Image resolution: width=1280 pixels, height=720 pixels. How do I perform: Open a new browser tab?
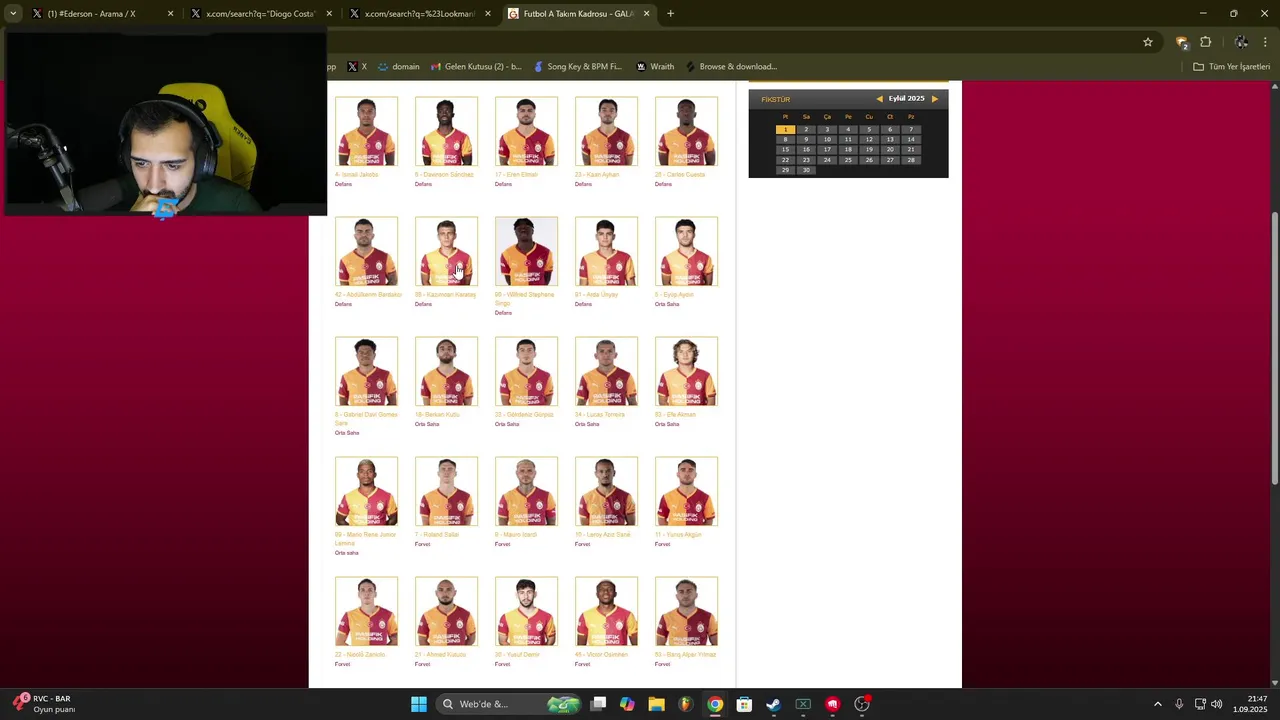click(670, 14)
